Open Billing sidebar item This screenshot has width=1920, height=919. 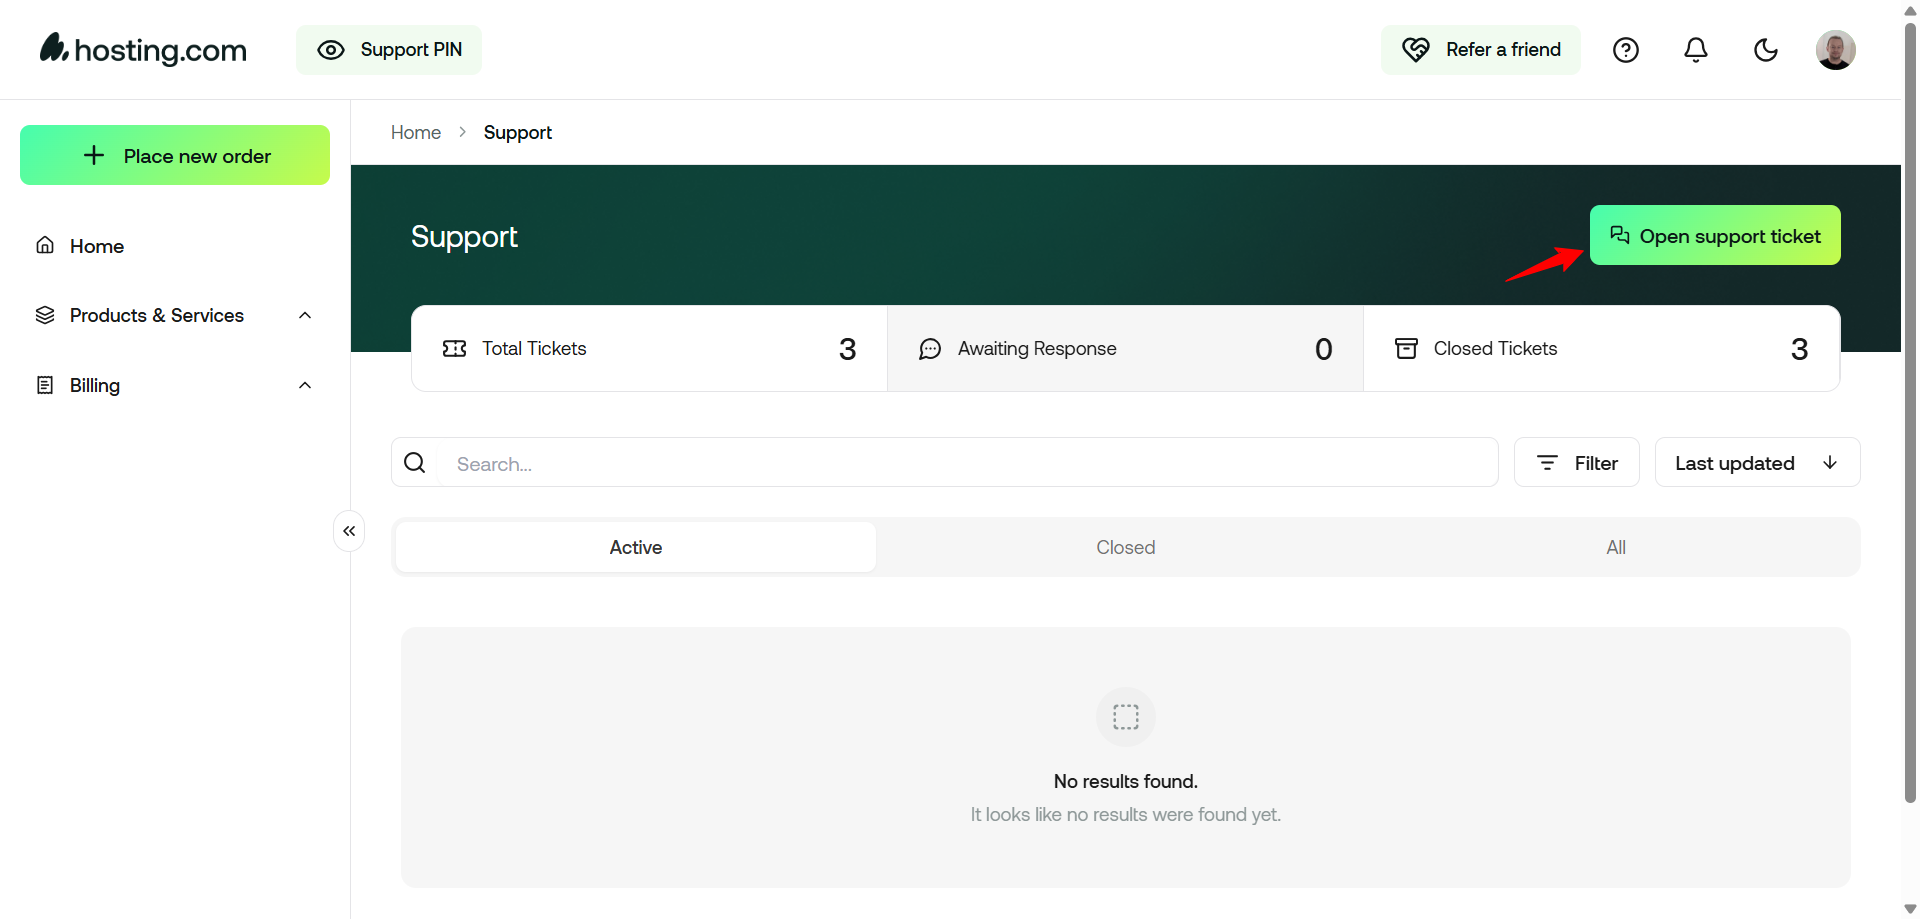95,385
